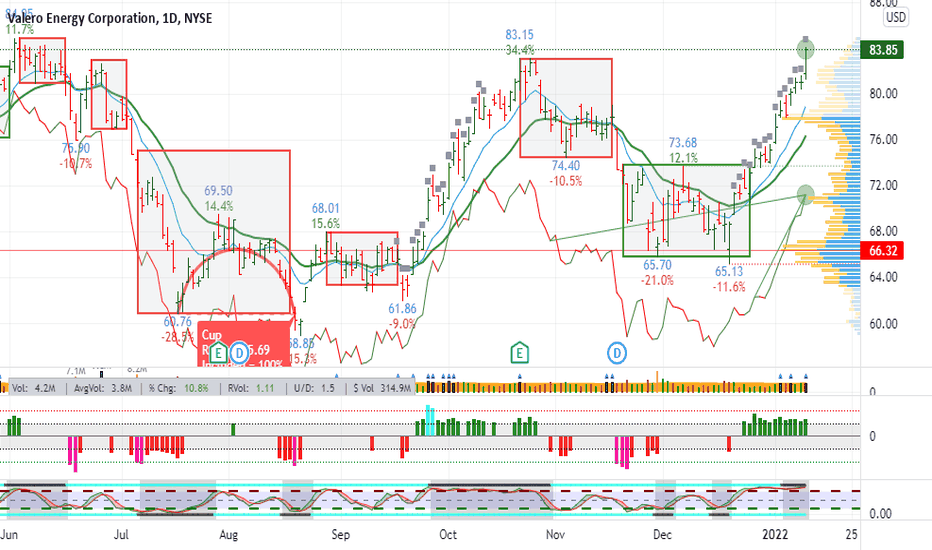This screenshot has width=932, height=550.
Task: Click the Oct label on time axis
Action: point(448,534)
